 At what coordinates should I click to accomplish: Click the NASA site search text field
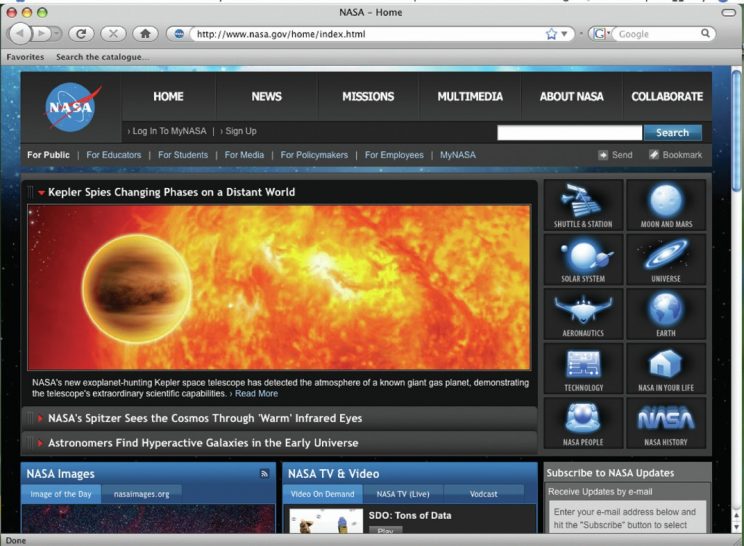(569, 132)
